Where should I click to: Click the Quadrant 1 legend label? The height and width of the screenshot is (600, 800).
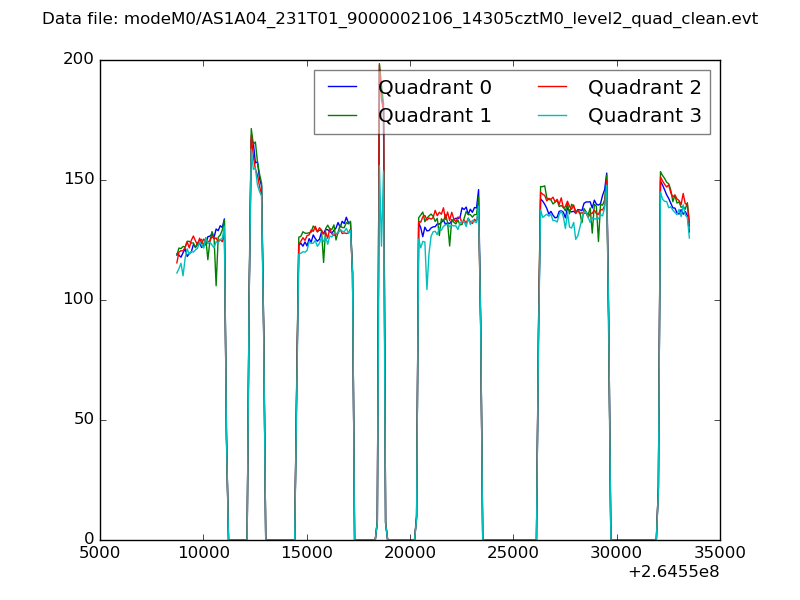[434, 115]
